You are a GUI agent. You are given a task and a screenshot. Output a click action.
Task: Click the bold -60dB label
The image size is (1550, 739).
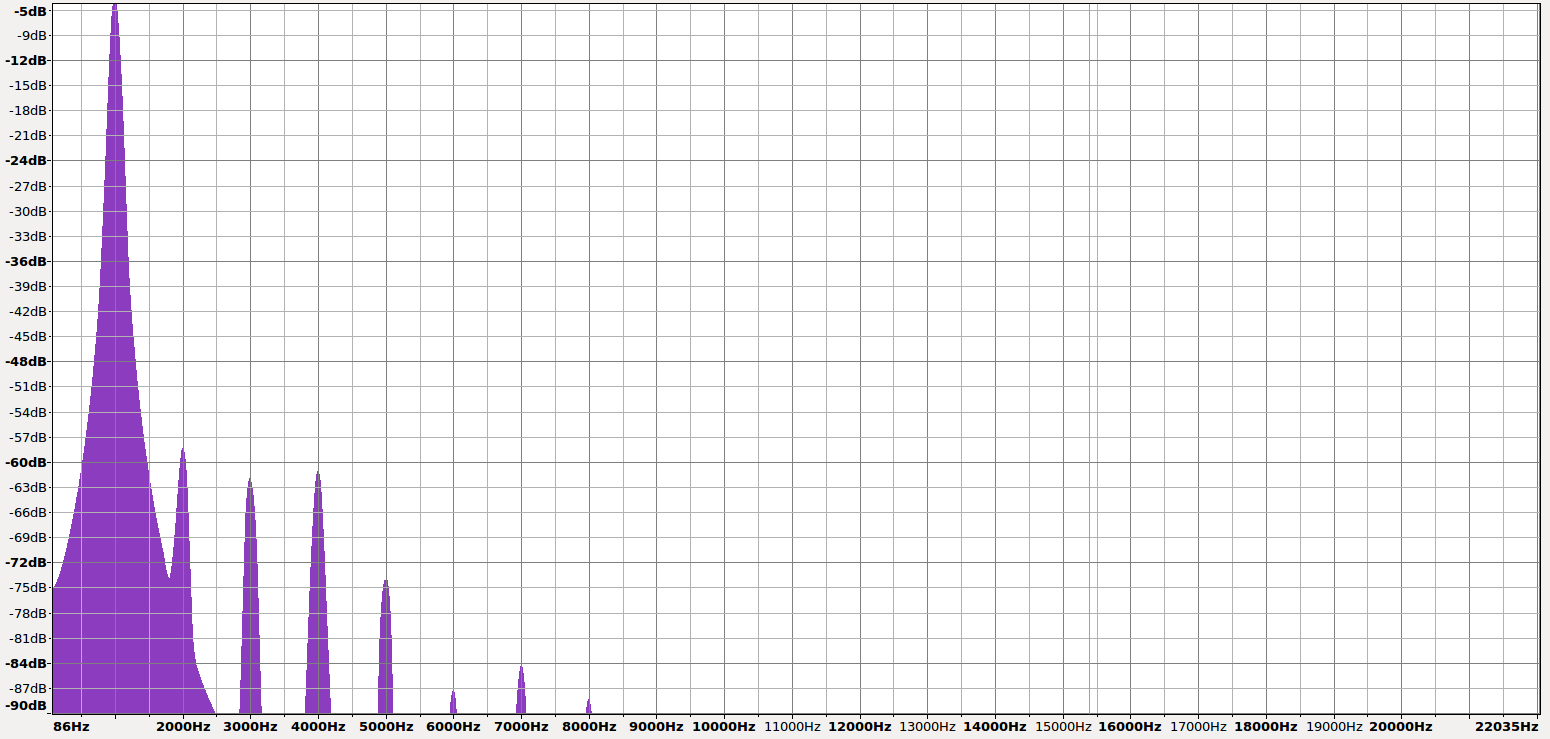pos(27,462)
